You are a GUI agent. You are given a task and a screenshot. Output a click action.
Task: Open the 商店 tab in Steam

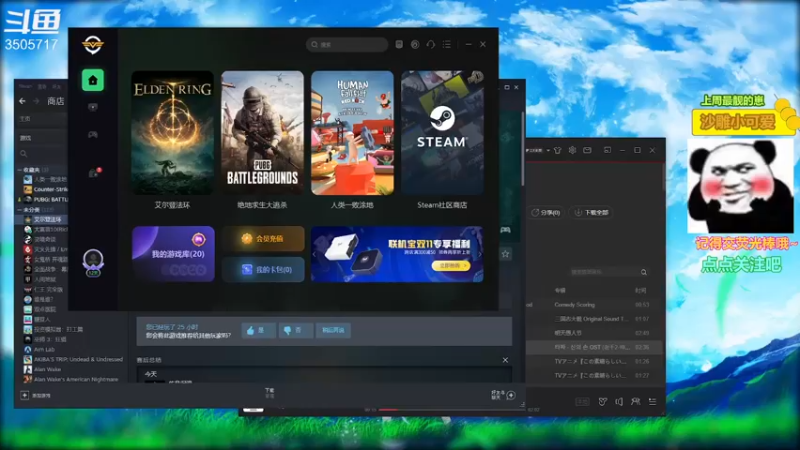click(56, 101)
